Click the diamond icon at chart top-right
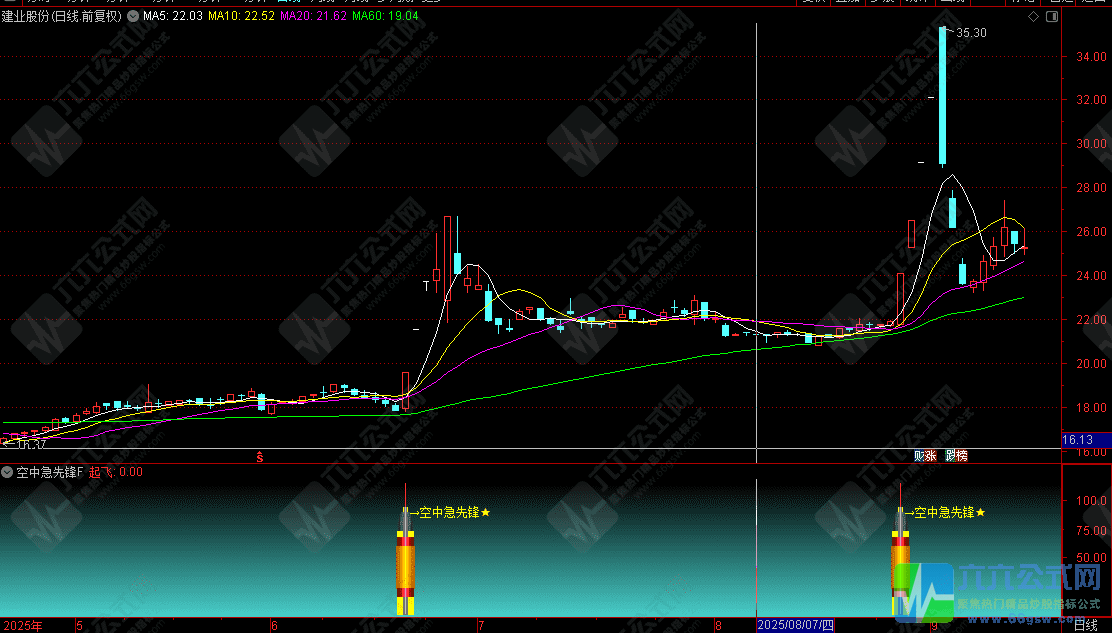The width and height of the screenshot is (1112, 633). (x=1033, y=17)
